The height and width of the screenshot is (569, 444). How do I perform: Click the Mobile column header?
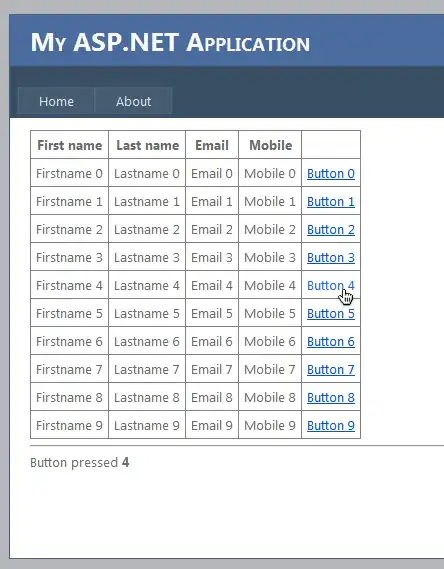pyautogui.click(x=270, y=145)
